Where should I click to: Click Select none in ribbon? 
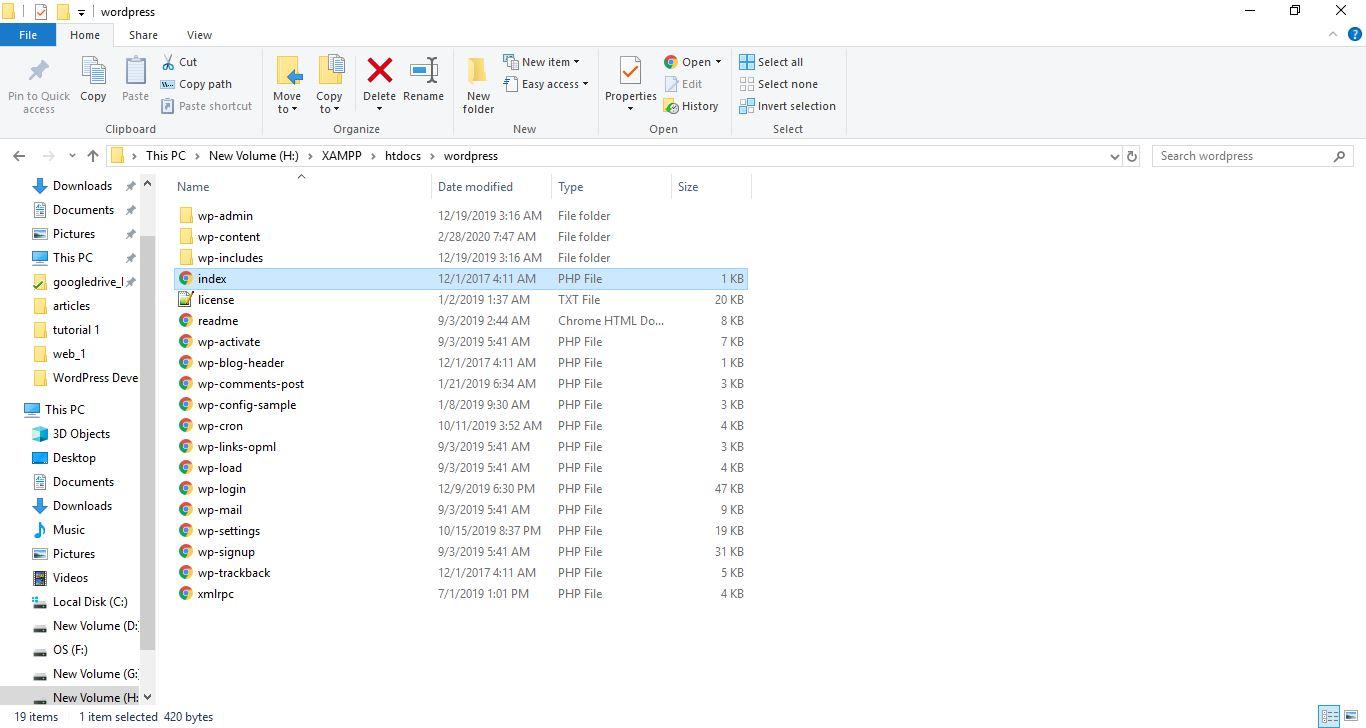(x=779, y=84)
